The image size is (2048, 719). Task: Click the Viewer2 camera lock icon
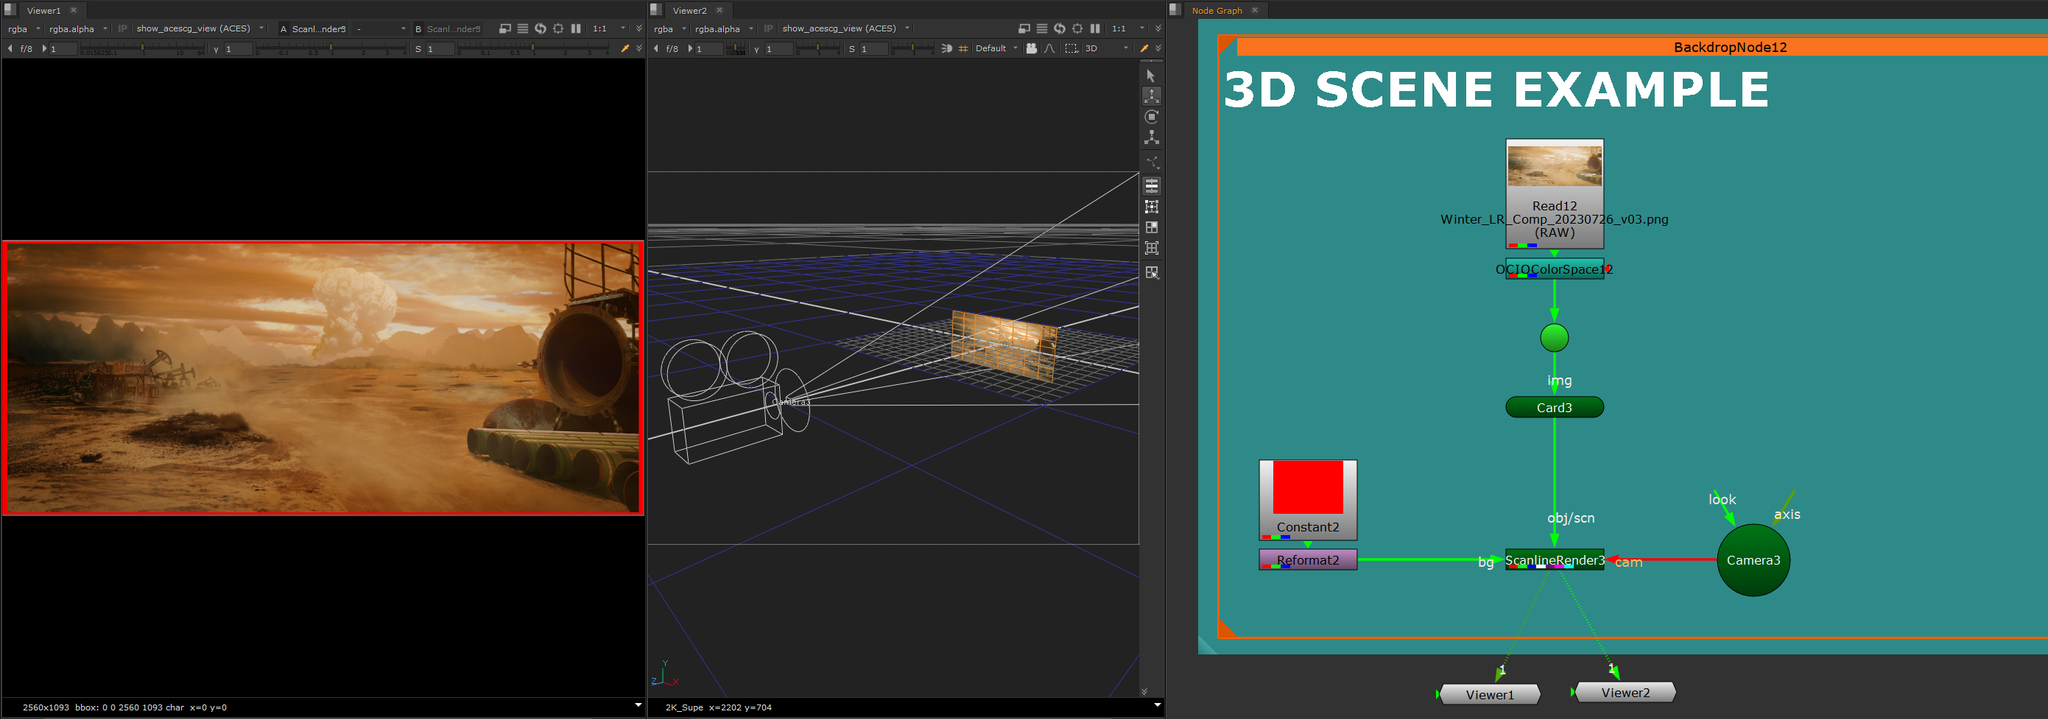(1031, 48)
